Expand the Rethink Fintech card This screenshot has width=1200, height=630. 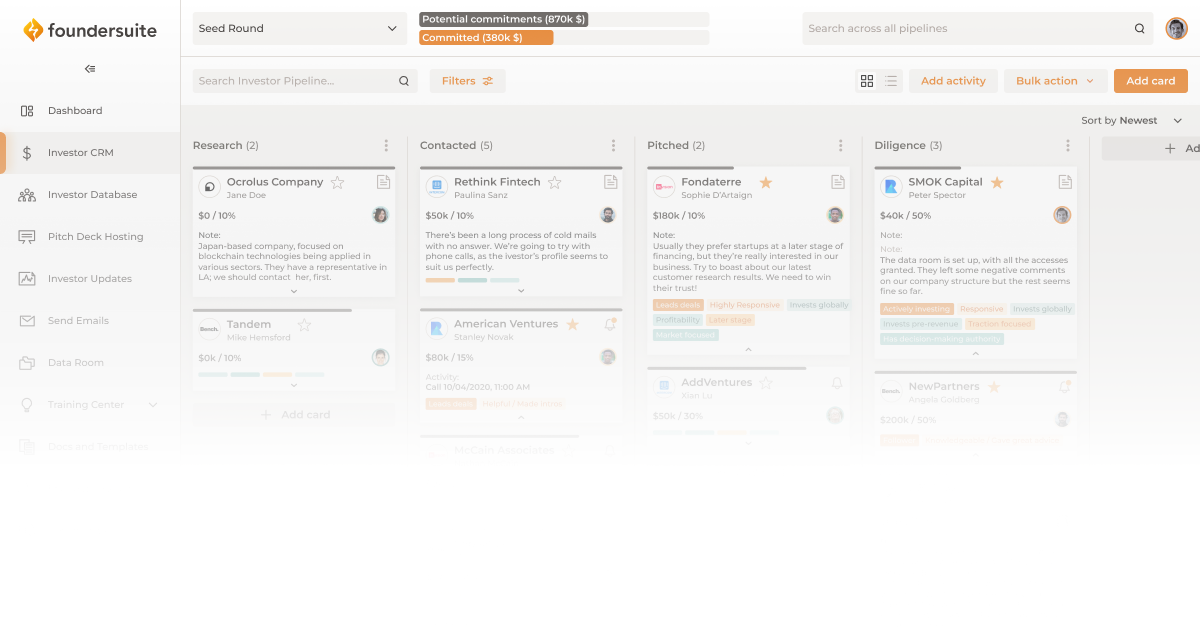tap(521, 291)
